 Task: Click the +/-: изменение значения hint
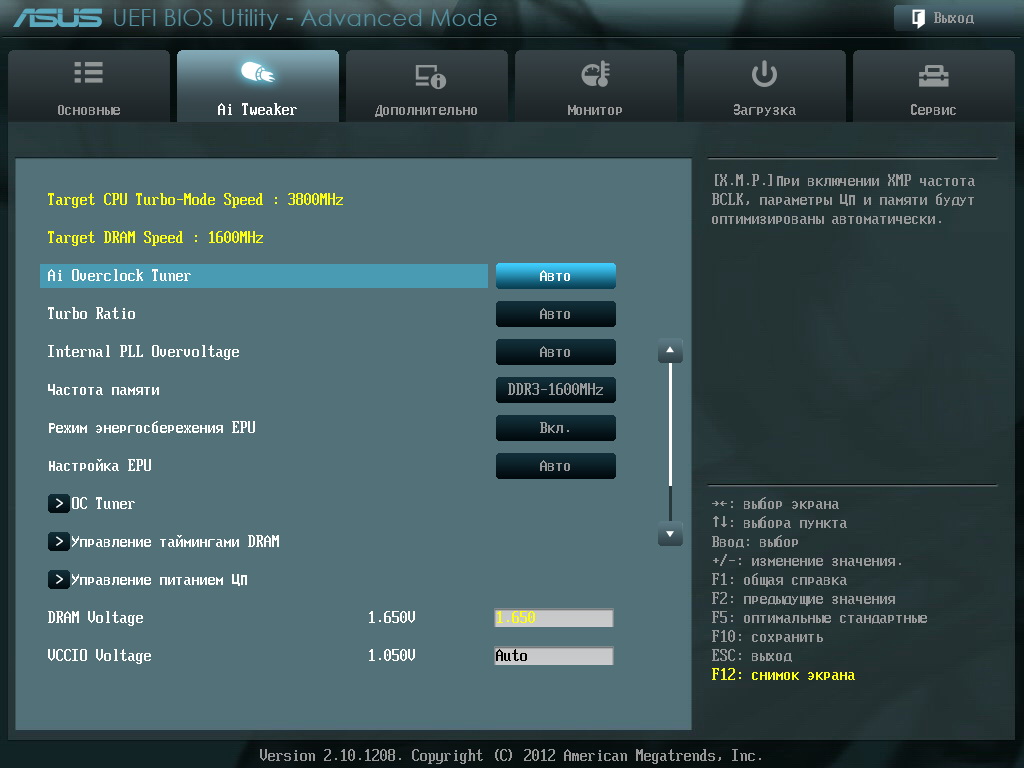pos(807,562)
